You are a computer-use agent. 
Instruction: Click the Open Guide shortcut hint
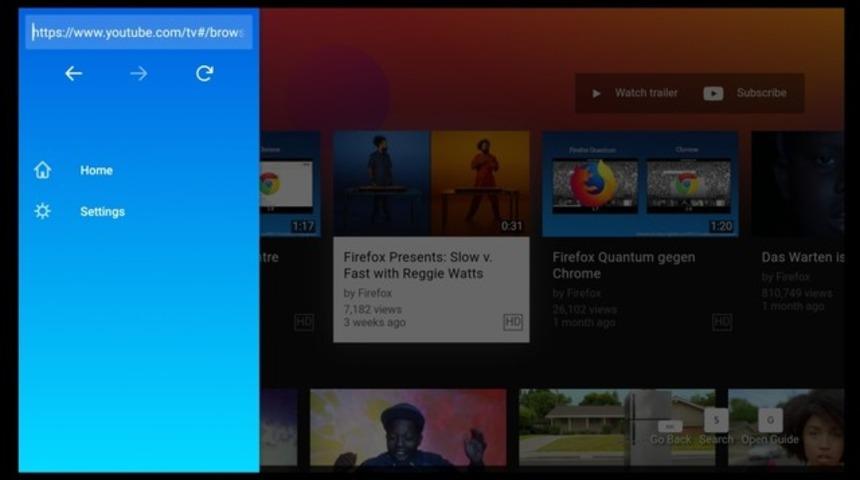pyautogui.click(x=770, y=439)
